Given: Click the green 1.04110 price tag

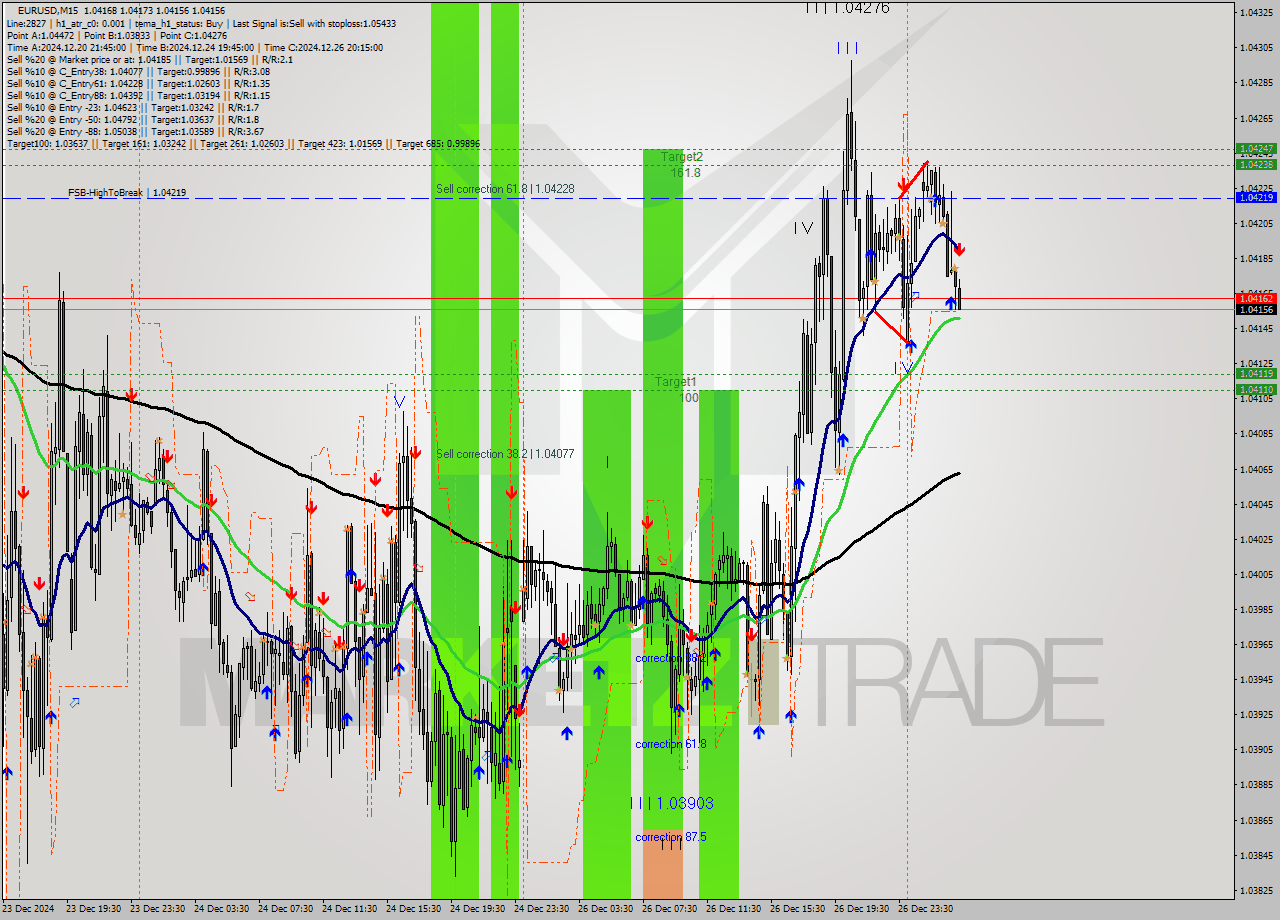Looking at the screenshot, I should click(x=1256, y=389).
